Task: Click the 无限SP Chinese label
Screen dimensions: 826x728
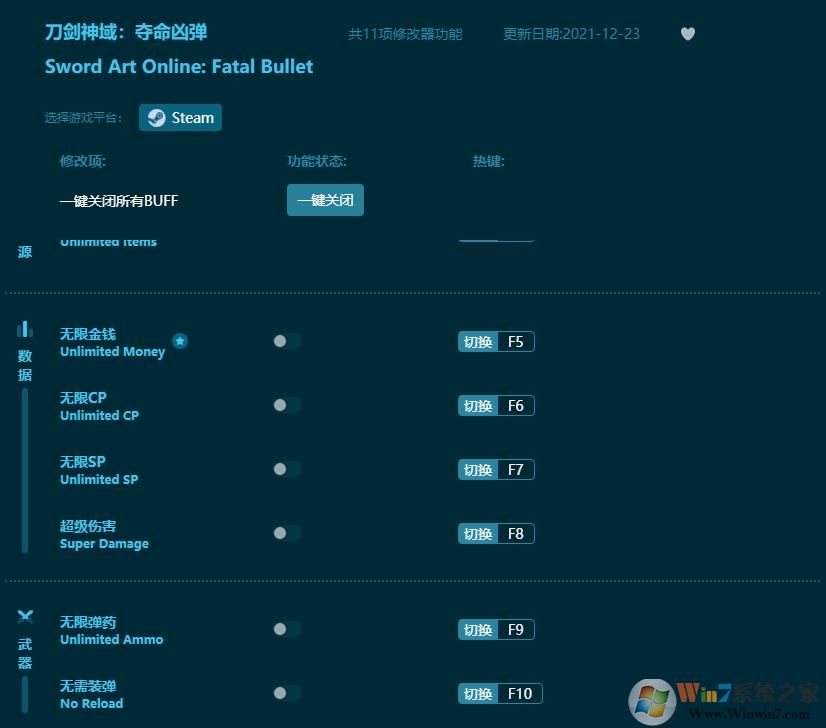Action: tap(83, 462)
